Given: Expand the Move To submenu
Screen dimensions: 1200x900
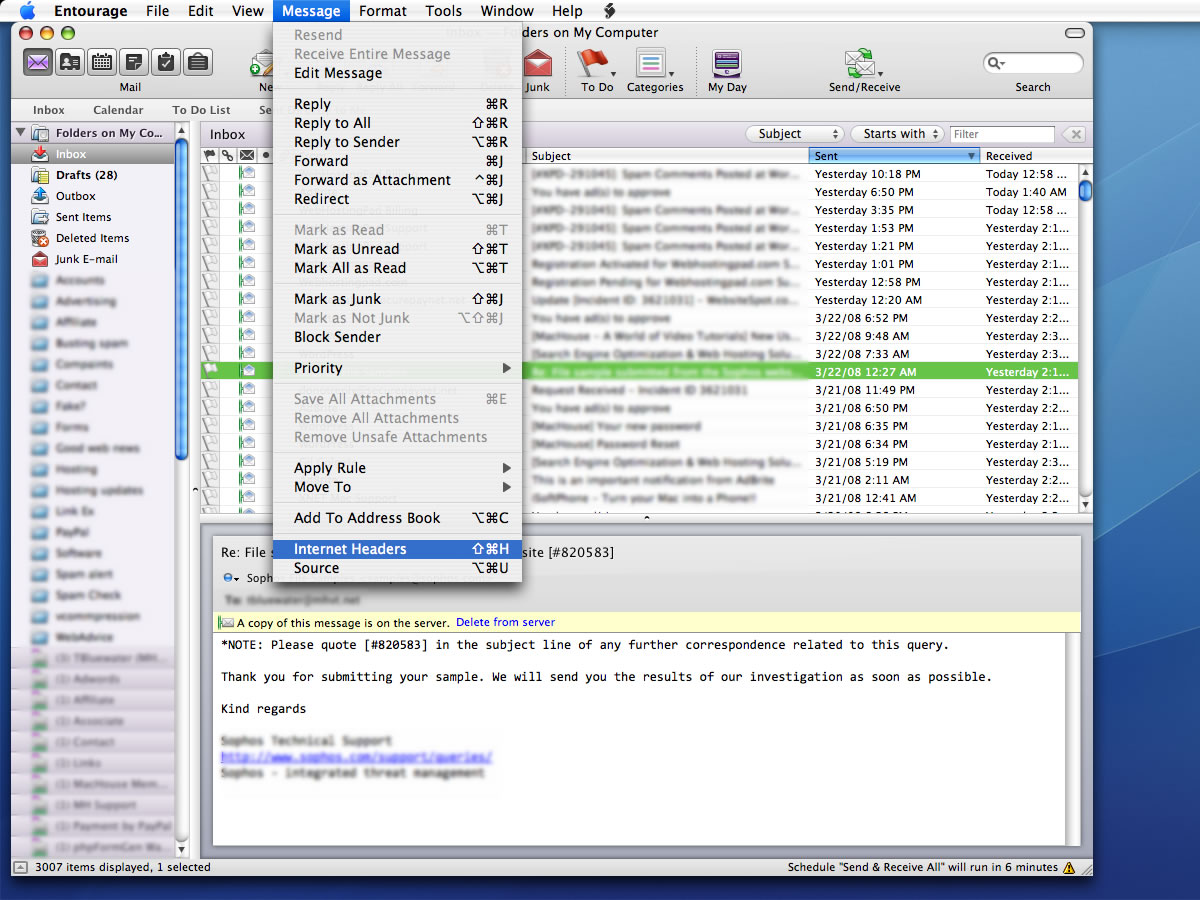Looking at the screenshot, I should [x=397, y=487].
